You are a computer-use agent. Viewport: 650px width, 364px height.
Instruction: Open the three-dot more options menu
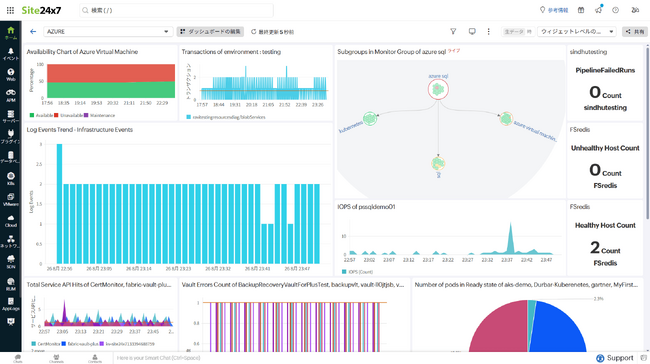pos(488,32)
